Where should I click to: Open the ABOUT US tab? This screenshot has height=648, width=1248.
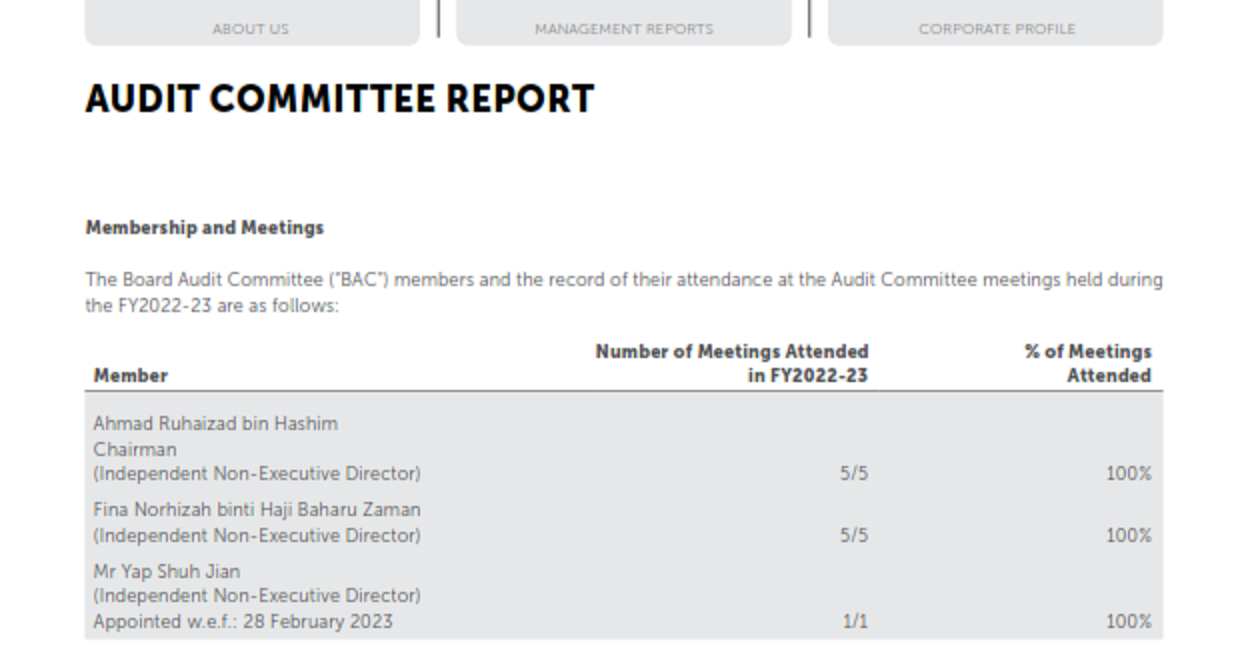tap(251, 29)
